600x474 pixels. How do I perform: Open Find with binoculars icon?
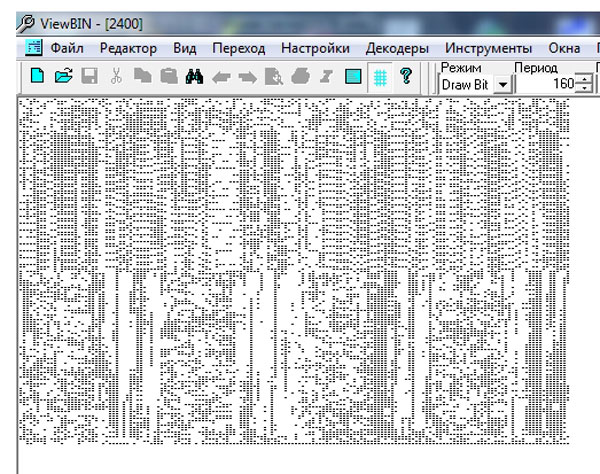click(x=194, y=77)
